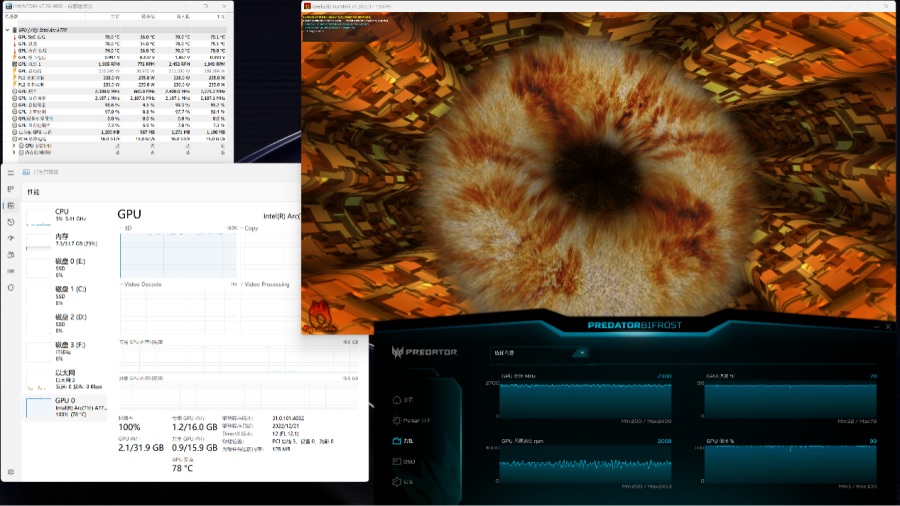
Task: Select Disk 0 (E:) in performance list
Action: [x=65, y=268]
